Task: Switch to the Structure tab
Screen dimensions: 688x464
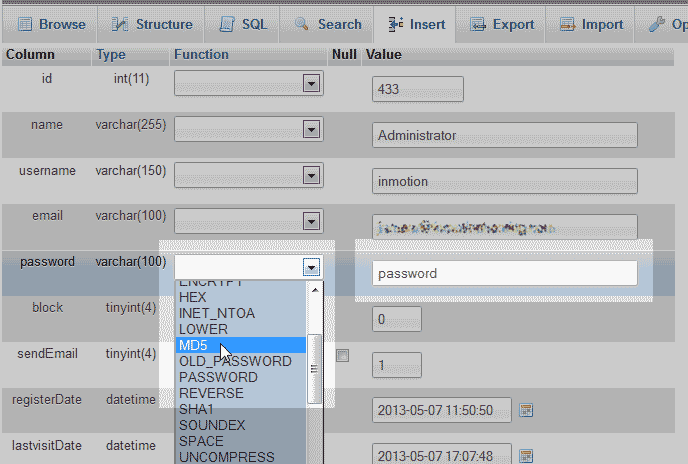Action: coord(152,24)
